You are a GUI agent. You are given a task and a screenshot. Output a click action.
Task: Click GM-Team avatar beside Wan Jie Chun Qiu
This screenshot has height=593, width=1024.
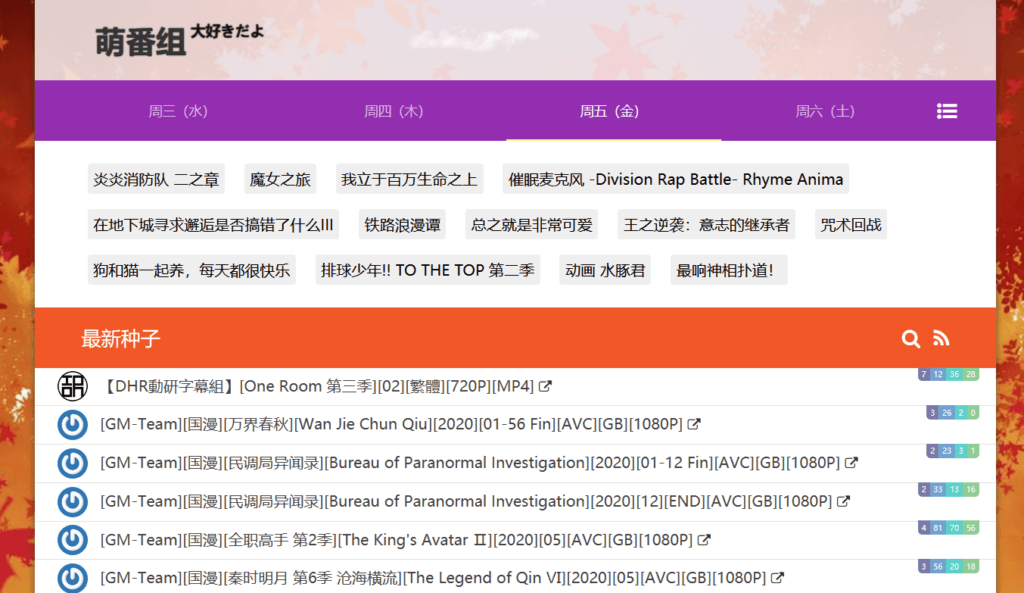tap(72, 425)
